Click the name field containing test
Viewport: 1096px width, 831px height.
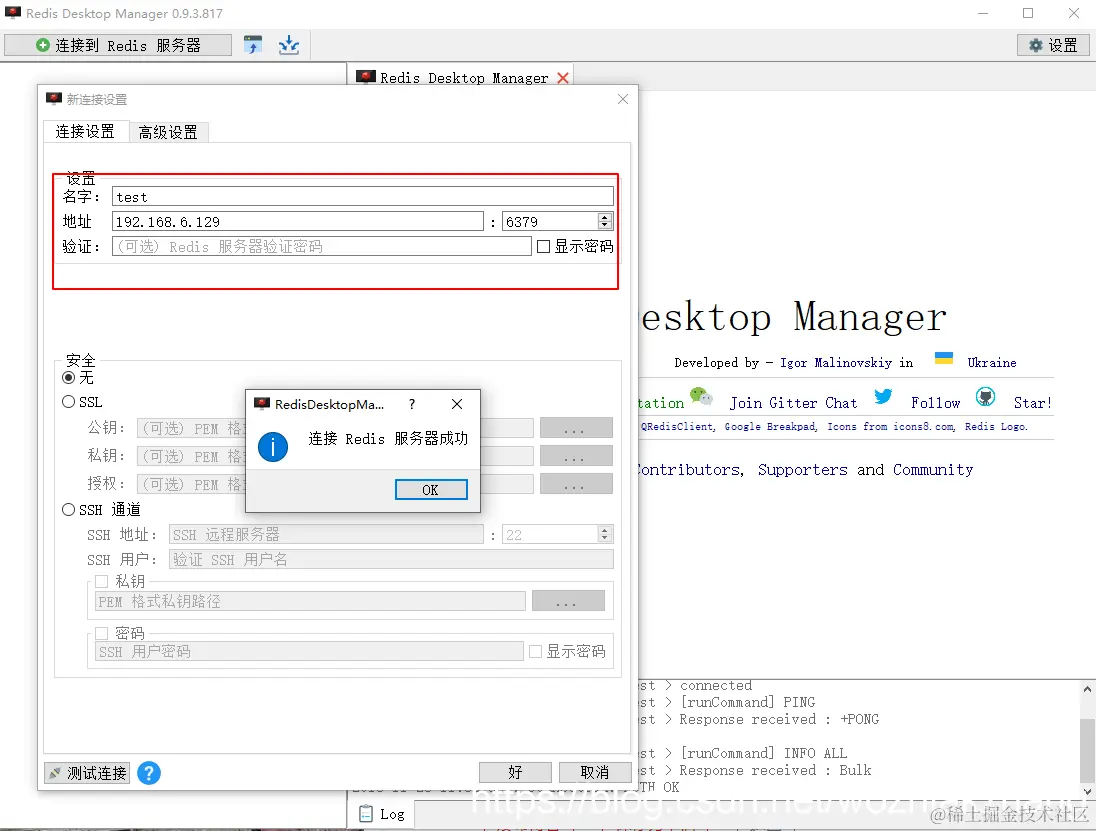363,196
